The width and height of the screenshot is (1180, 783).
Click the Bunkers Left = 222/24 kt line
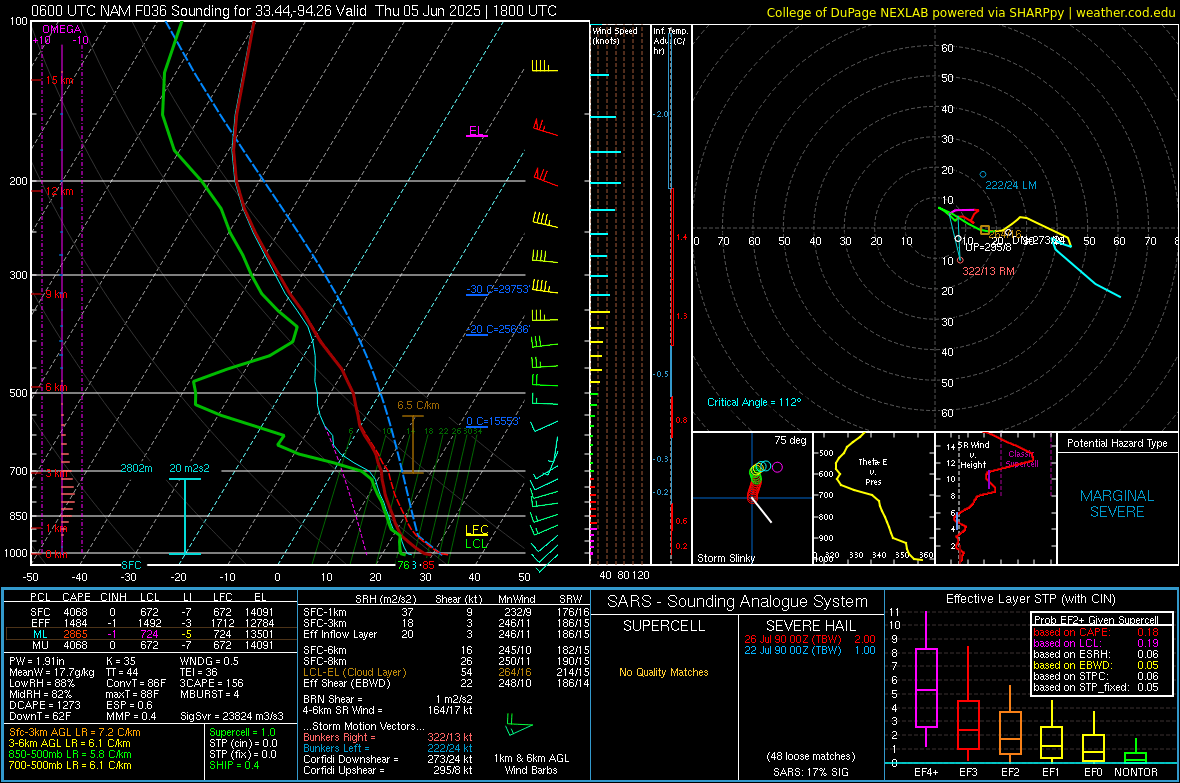tap(388, 748)
